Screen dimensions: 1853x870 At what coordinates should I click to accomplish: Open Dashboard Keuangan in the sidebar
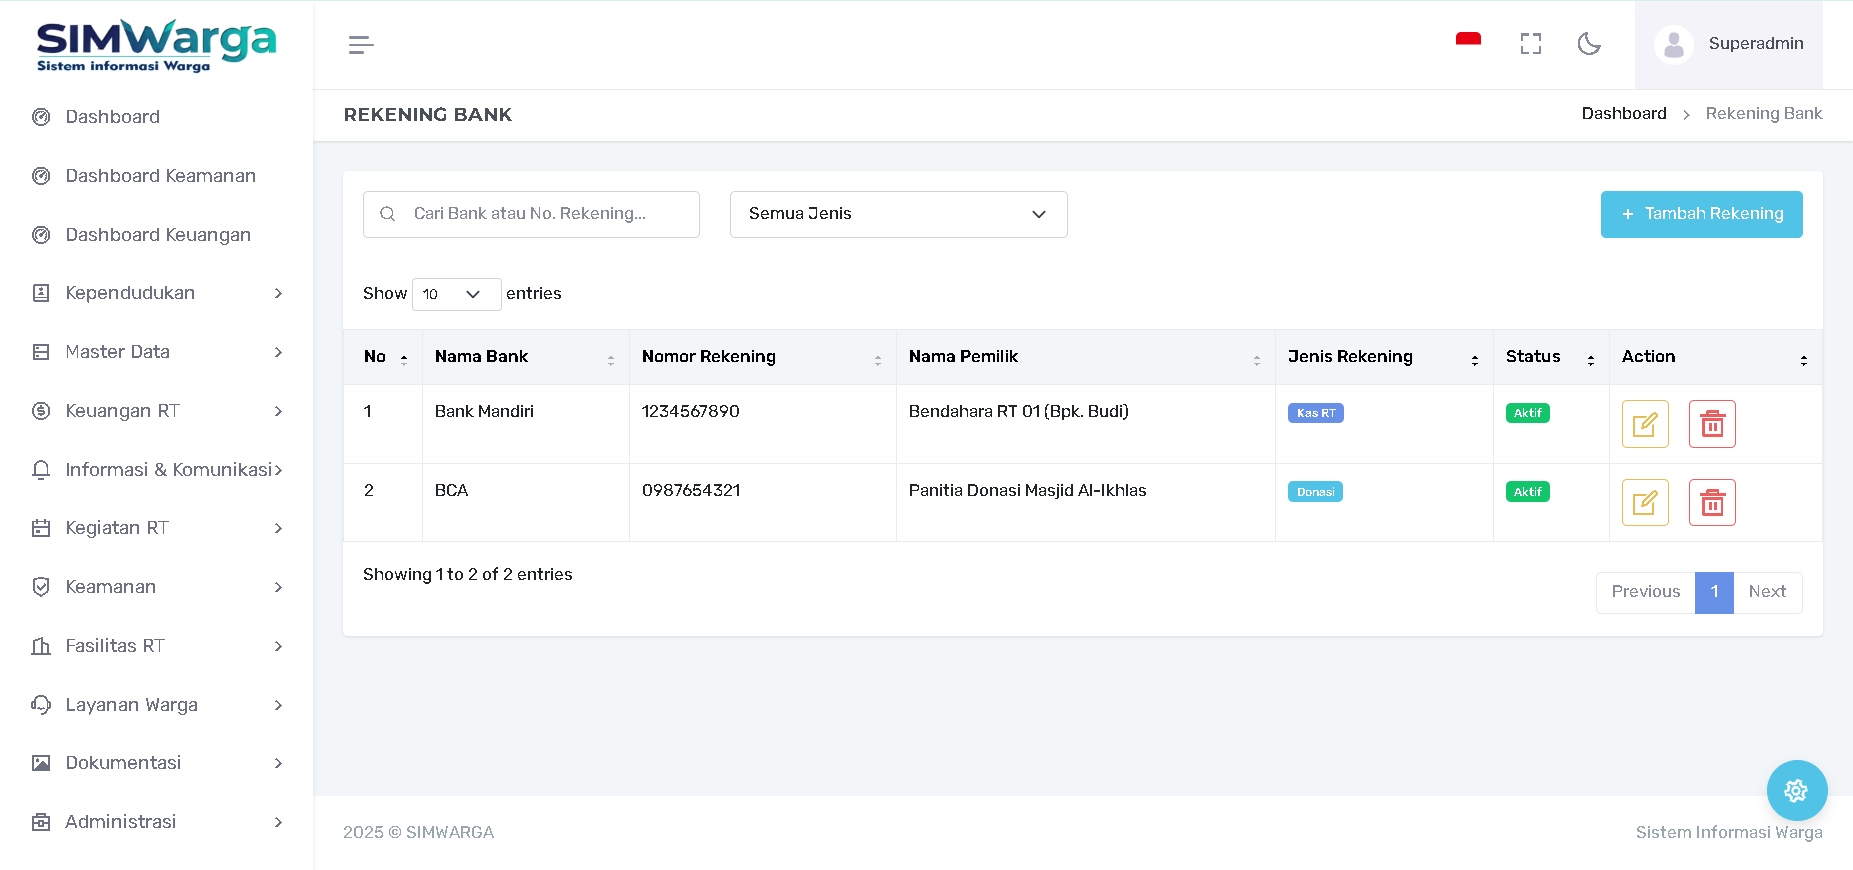(158, 235)
